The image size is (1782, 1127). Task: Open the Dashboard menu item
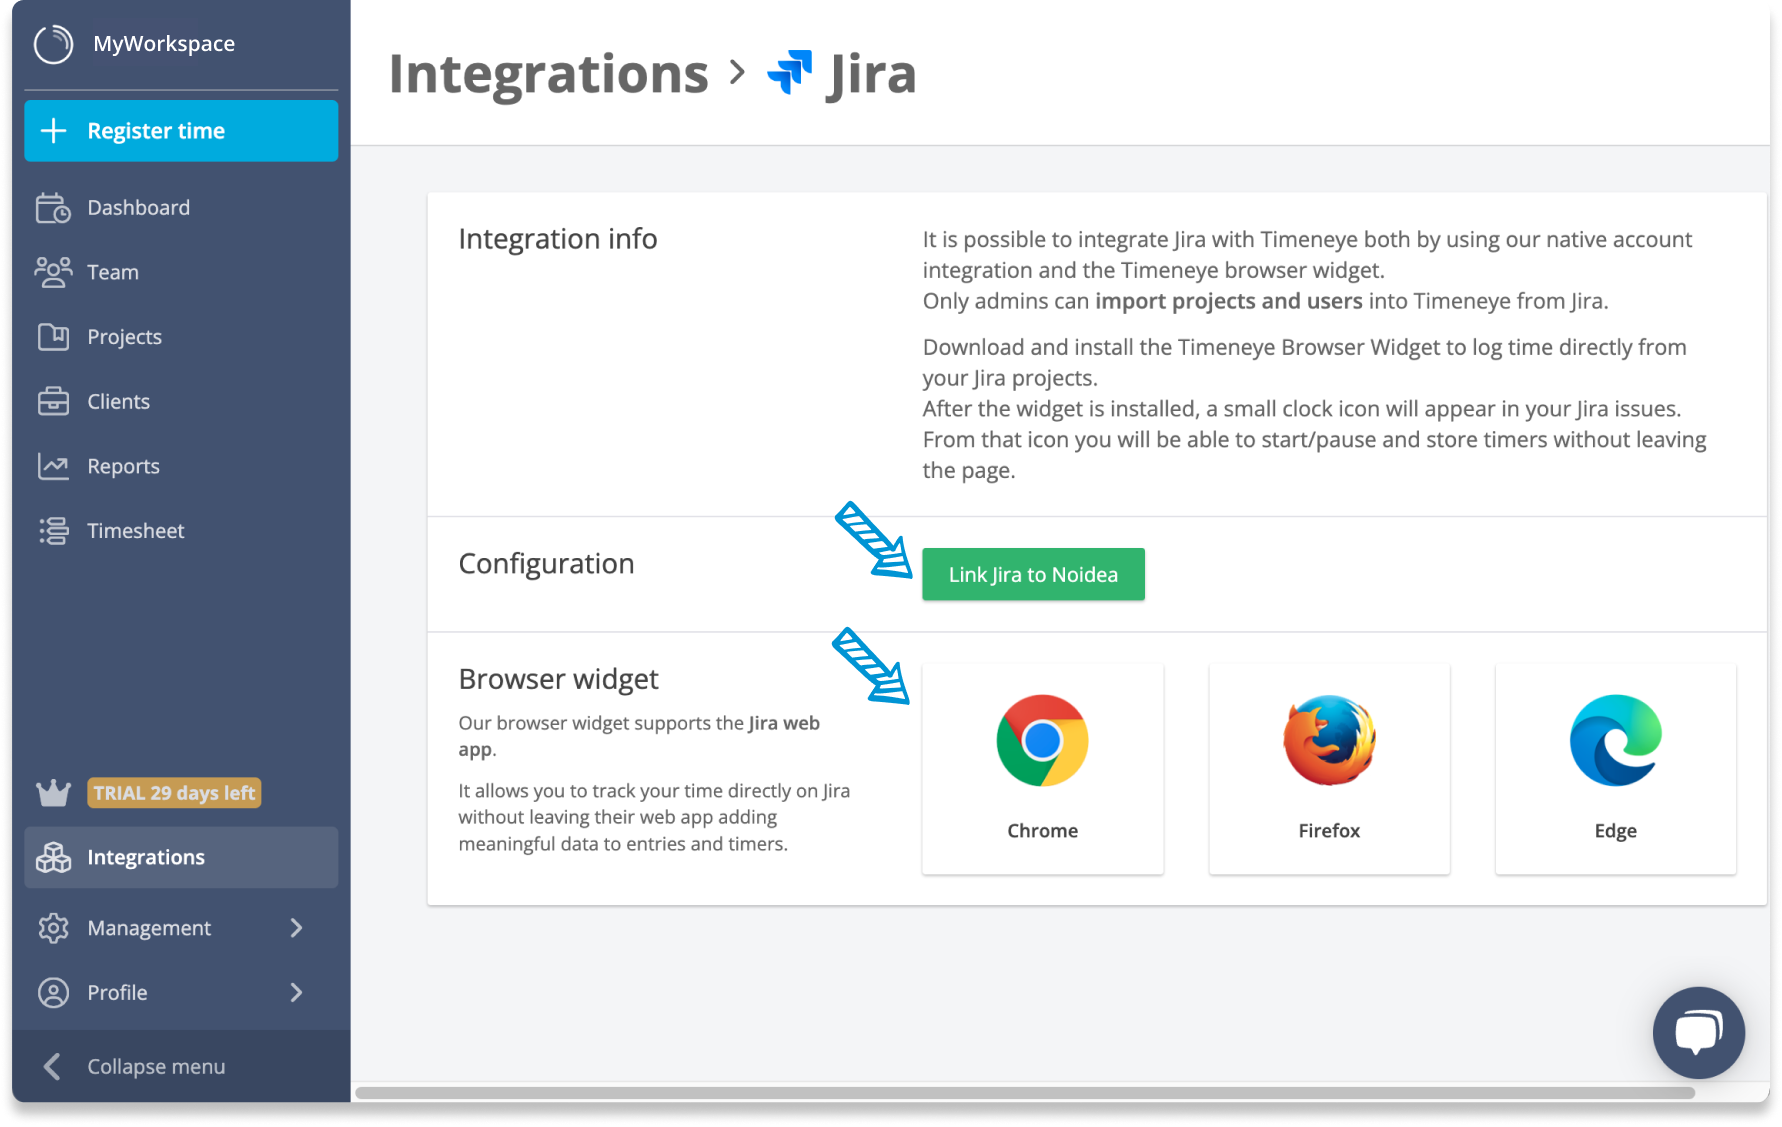coord(181,208)
